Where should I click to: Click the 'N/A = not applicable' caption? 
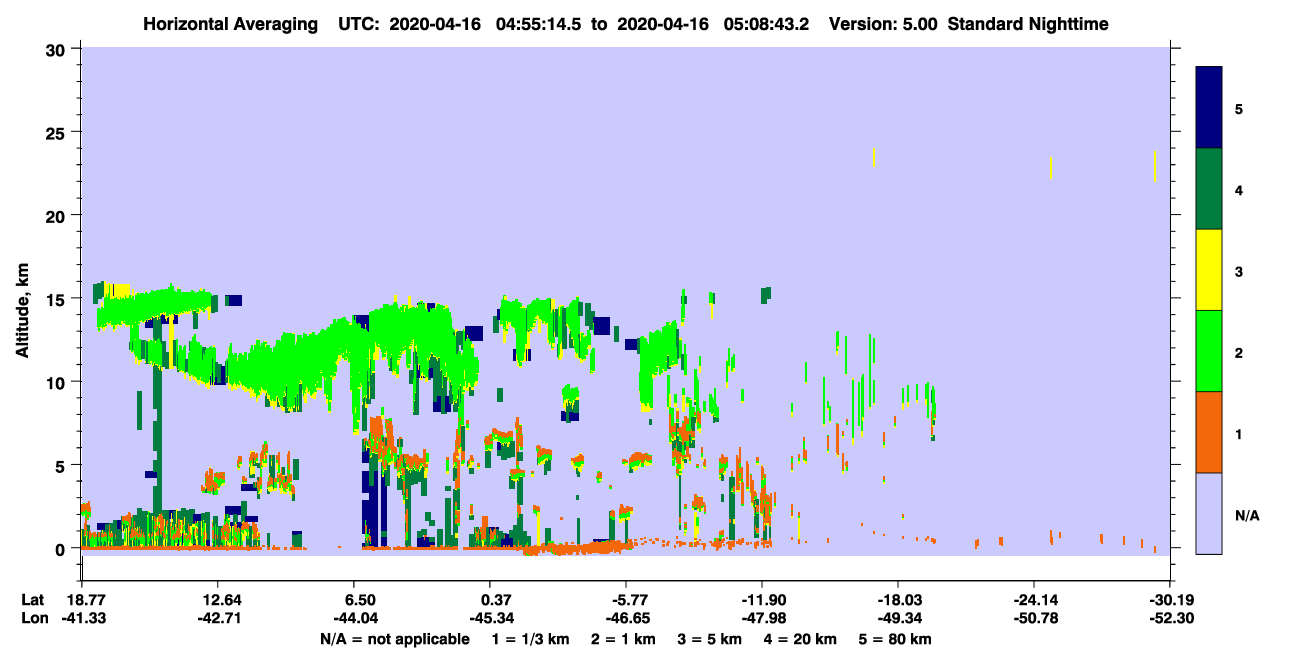pos(394,639)
